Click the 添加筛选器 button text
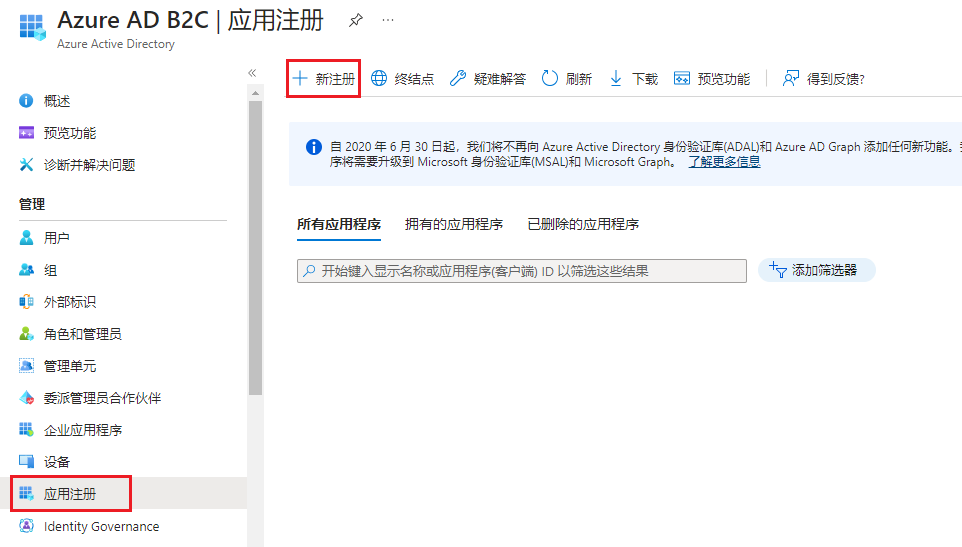 pyautogui.click(x=825, y=270)
